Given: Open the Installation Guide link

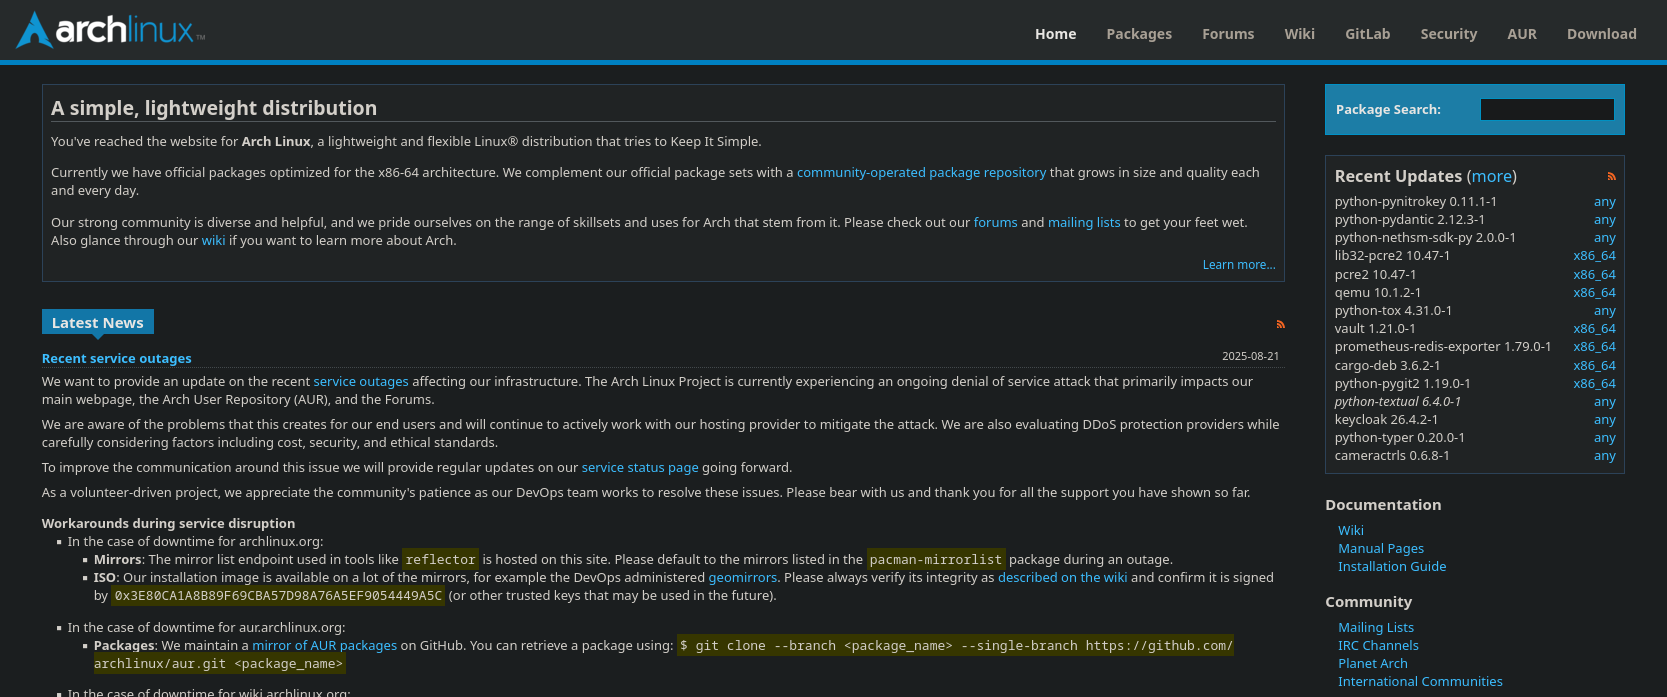Looking at the screenshot, I should click(x=1392, y=567).
